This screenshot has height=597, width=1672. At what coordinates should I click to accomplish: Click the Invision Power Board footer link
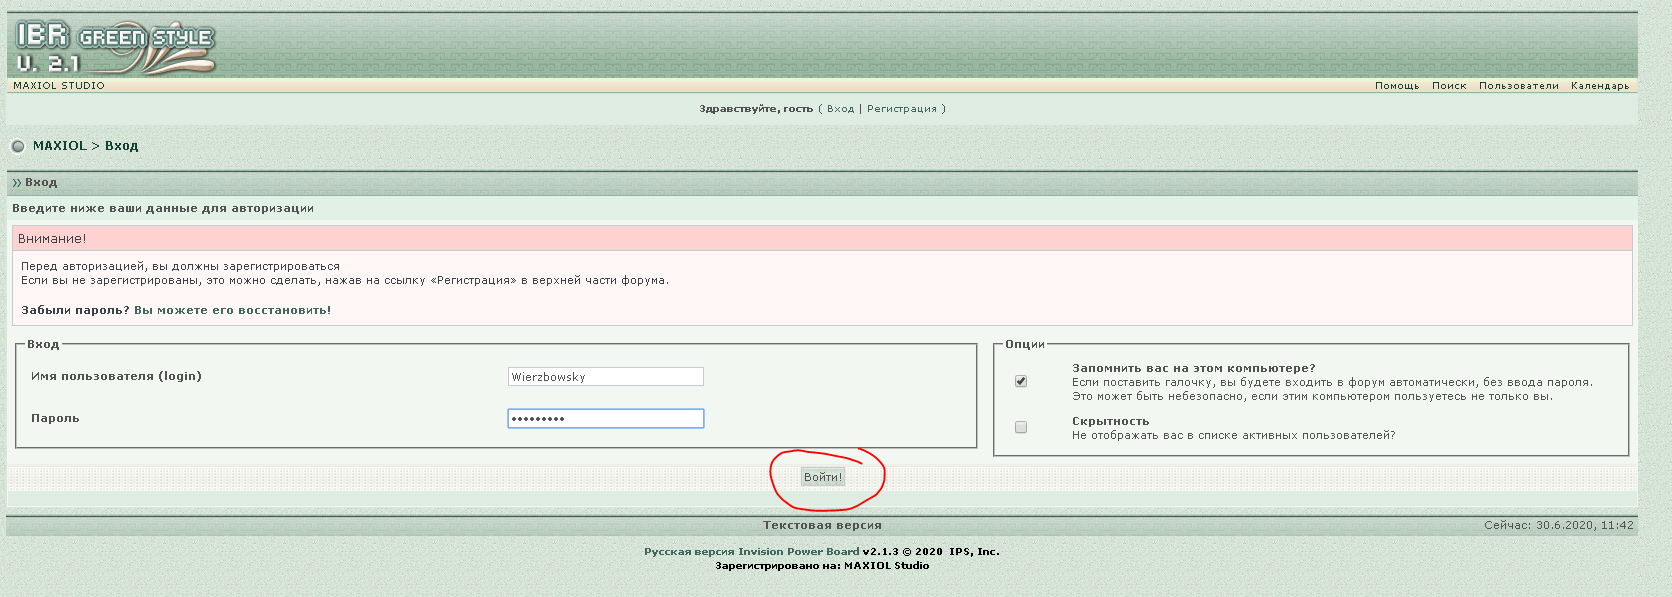click(798, 552)
